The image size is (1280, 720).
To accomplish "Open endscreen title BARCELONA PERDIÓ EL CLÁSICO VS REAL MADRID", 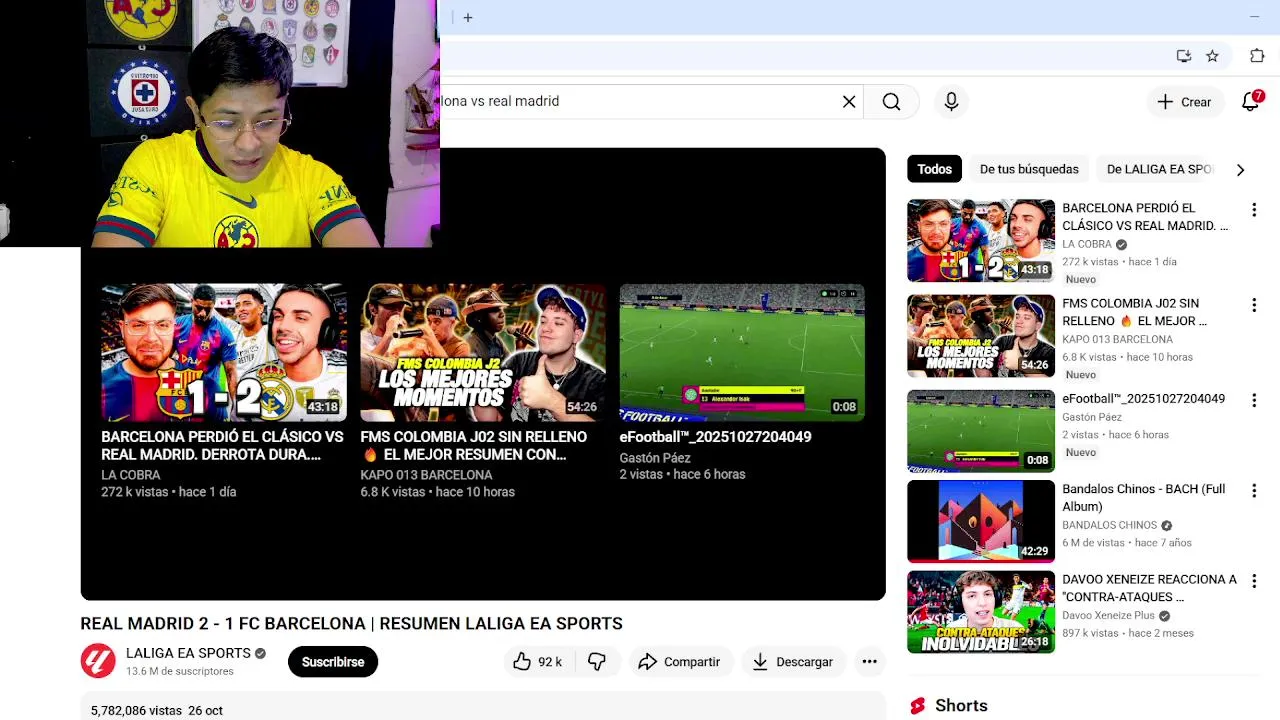I will [222, 446].
